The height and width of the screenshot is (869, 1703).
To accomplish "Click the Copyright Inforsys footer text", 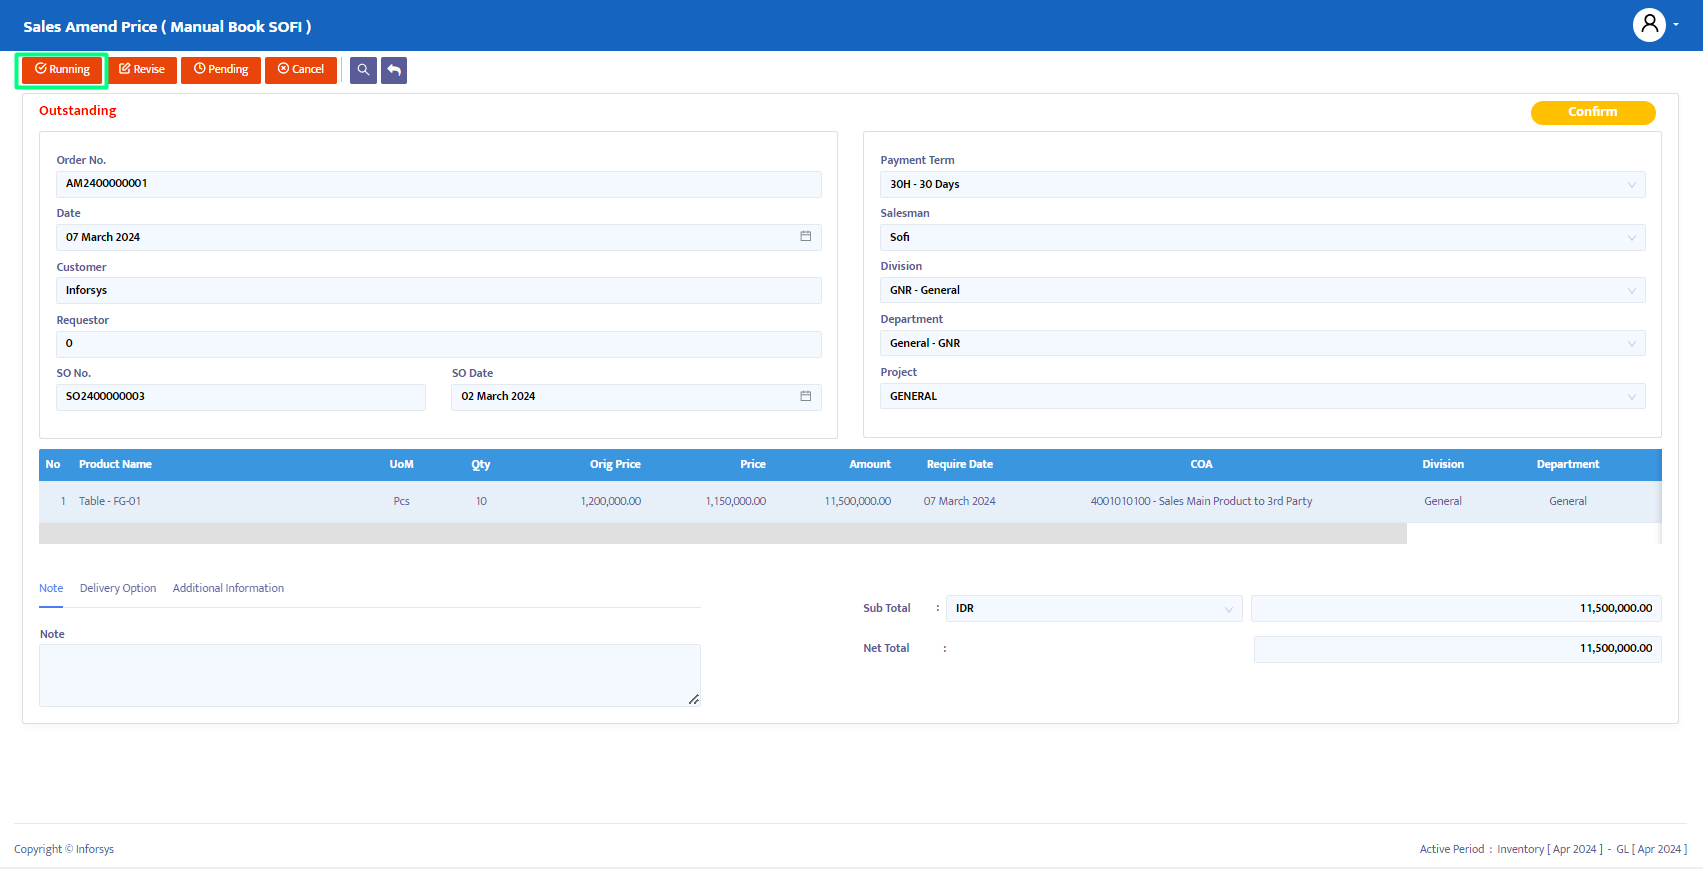I will [x=64, y=849].
